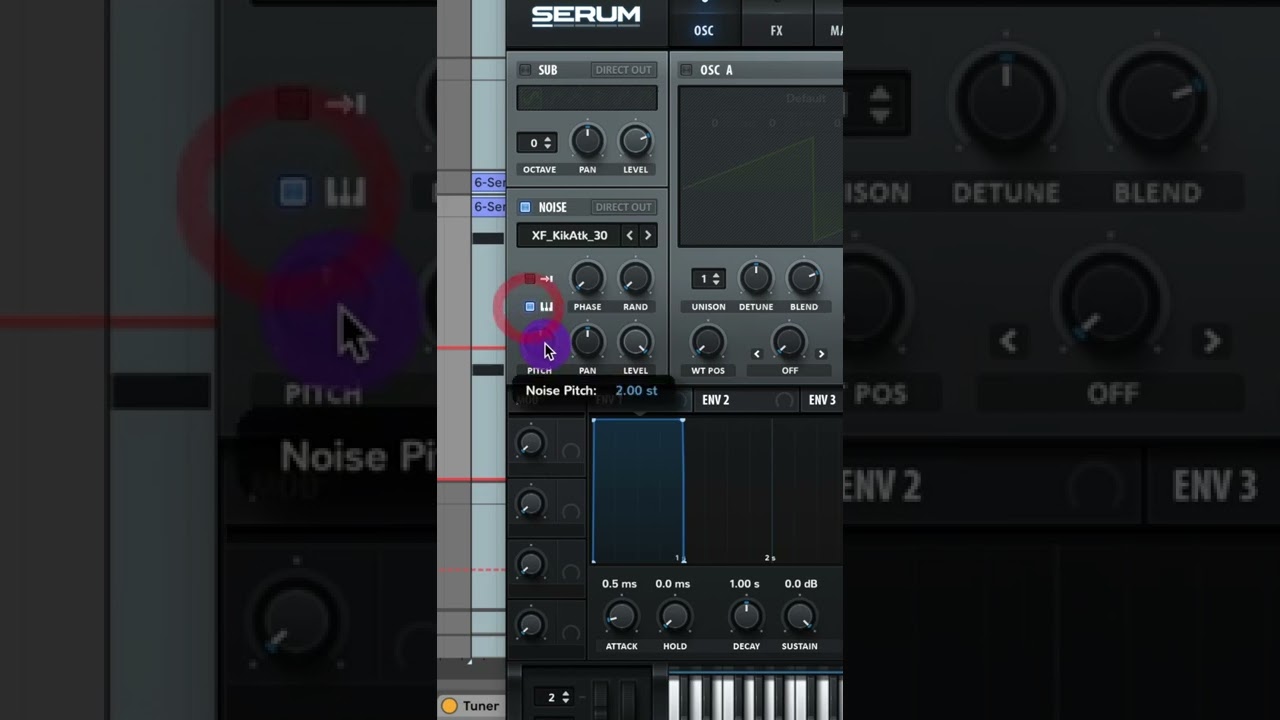Open the Serum logo menu
The width and height of the screenshot is (1280, 720).
coord(585,16)
